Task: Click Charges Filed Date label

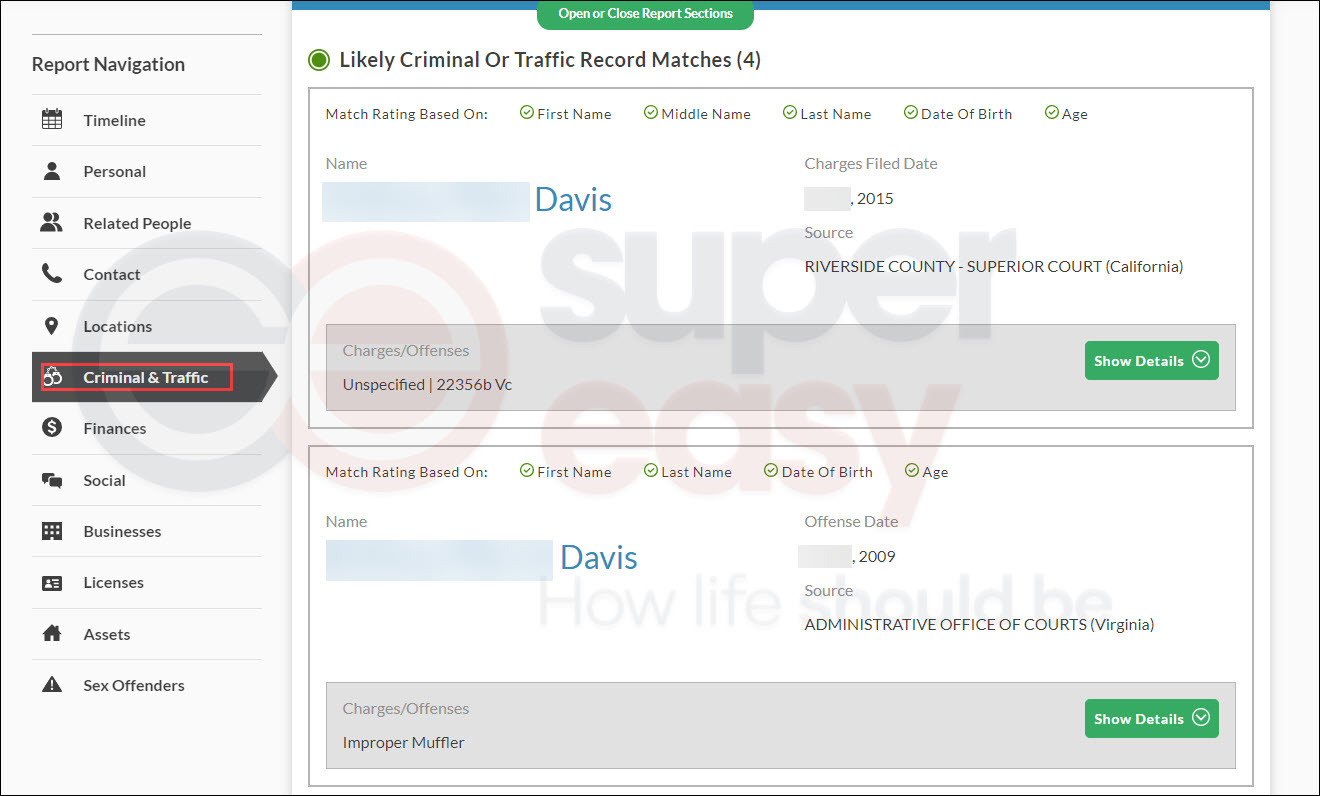Action: [871, 163]
